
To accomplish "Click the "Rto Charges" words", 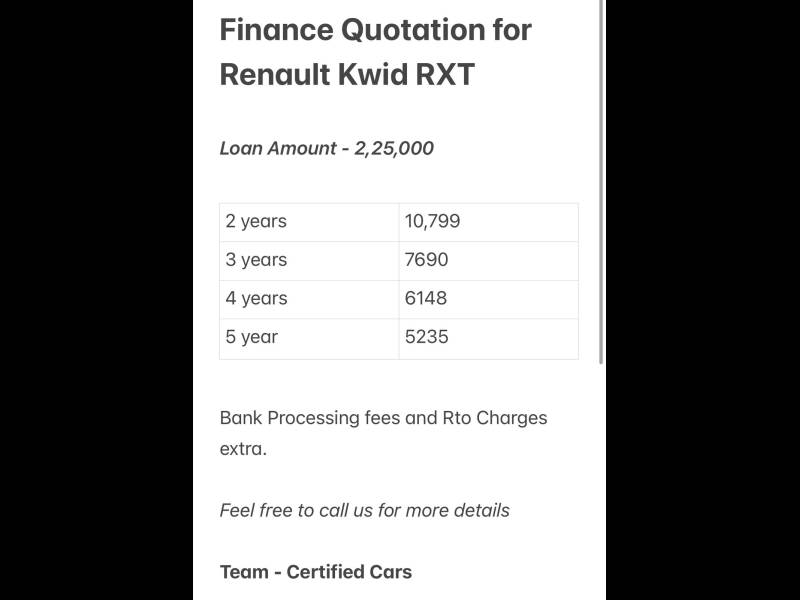I will tap(495, 418).
